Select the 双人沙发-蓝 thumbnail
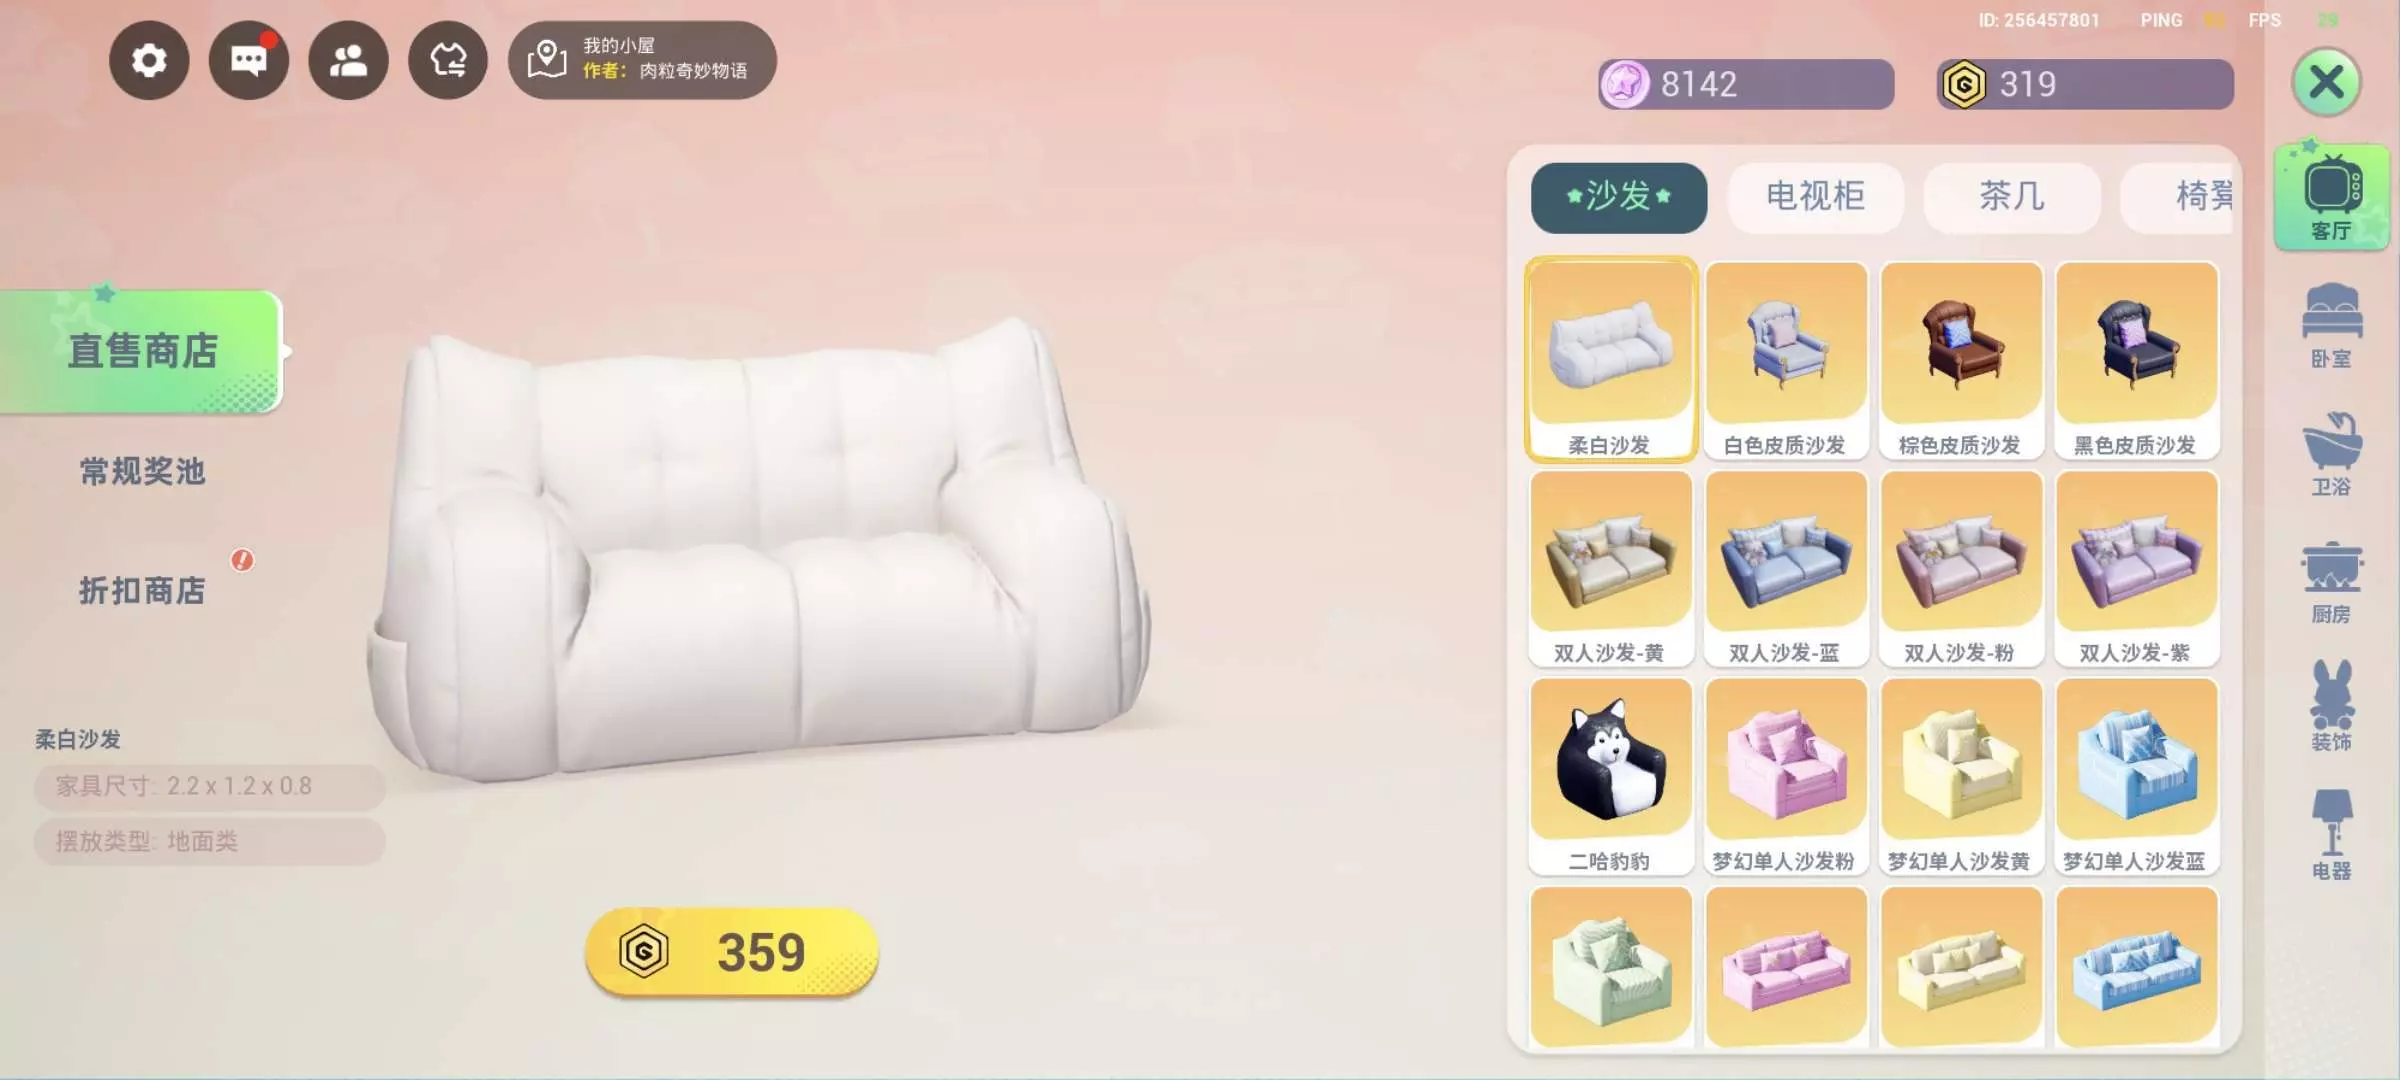This screenshot has height=1080, width=2400. click(x=1786, y=569)
